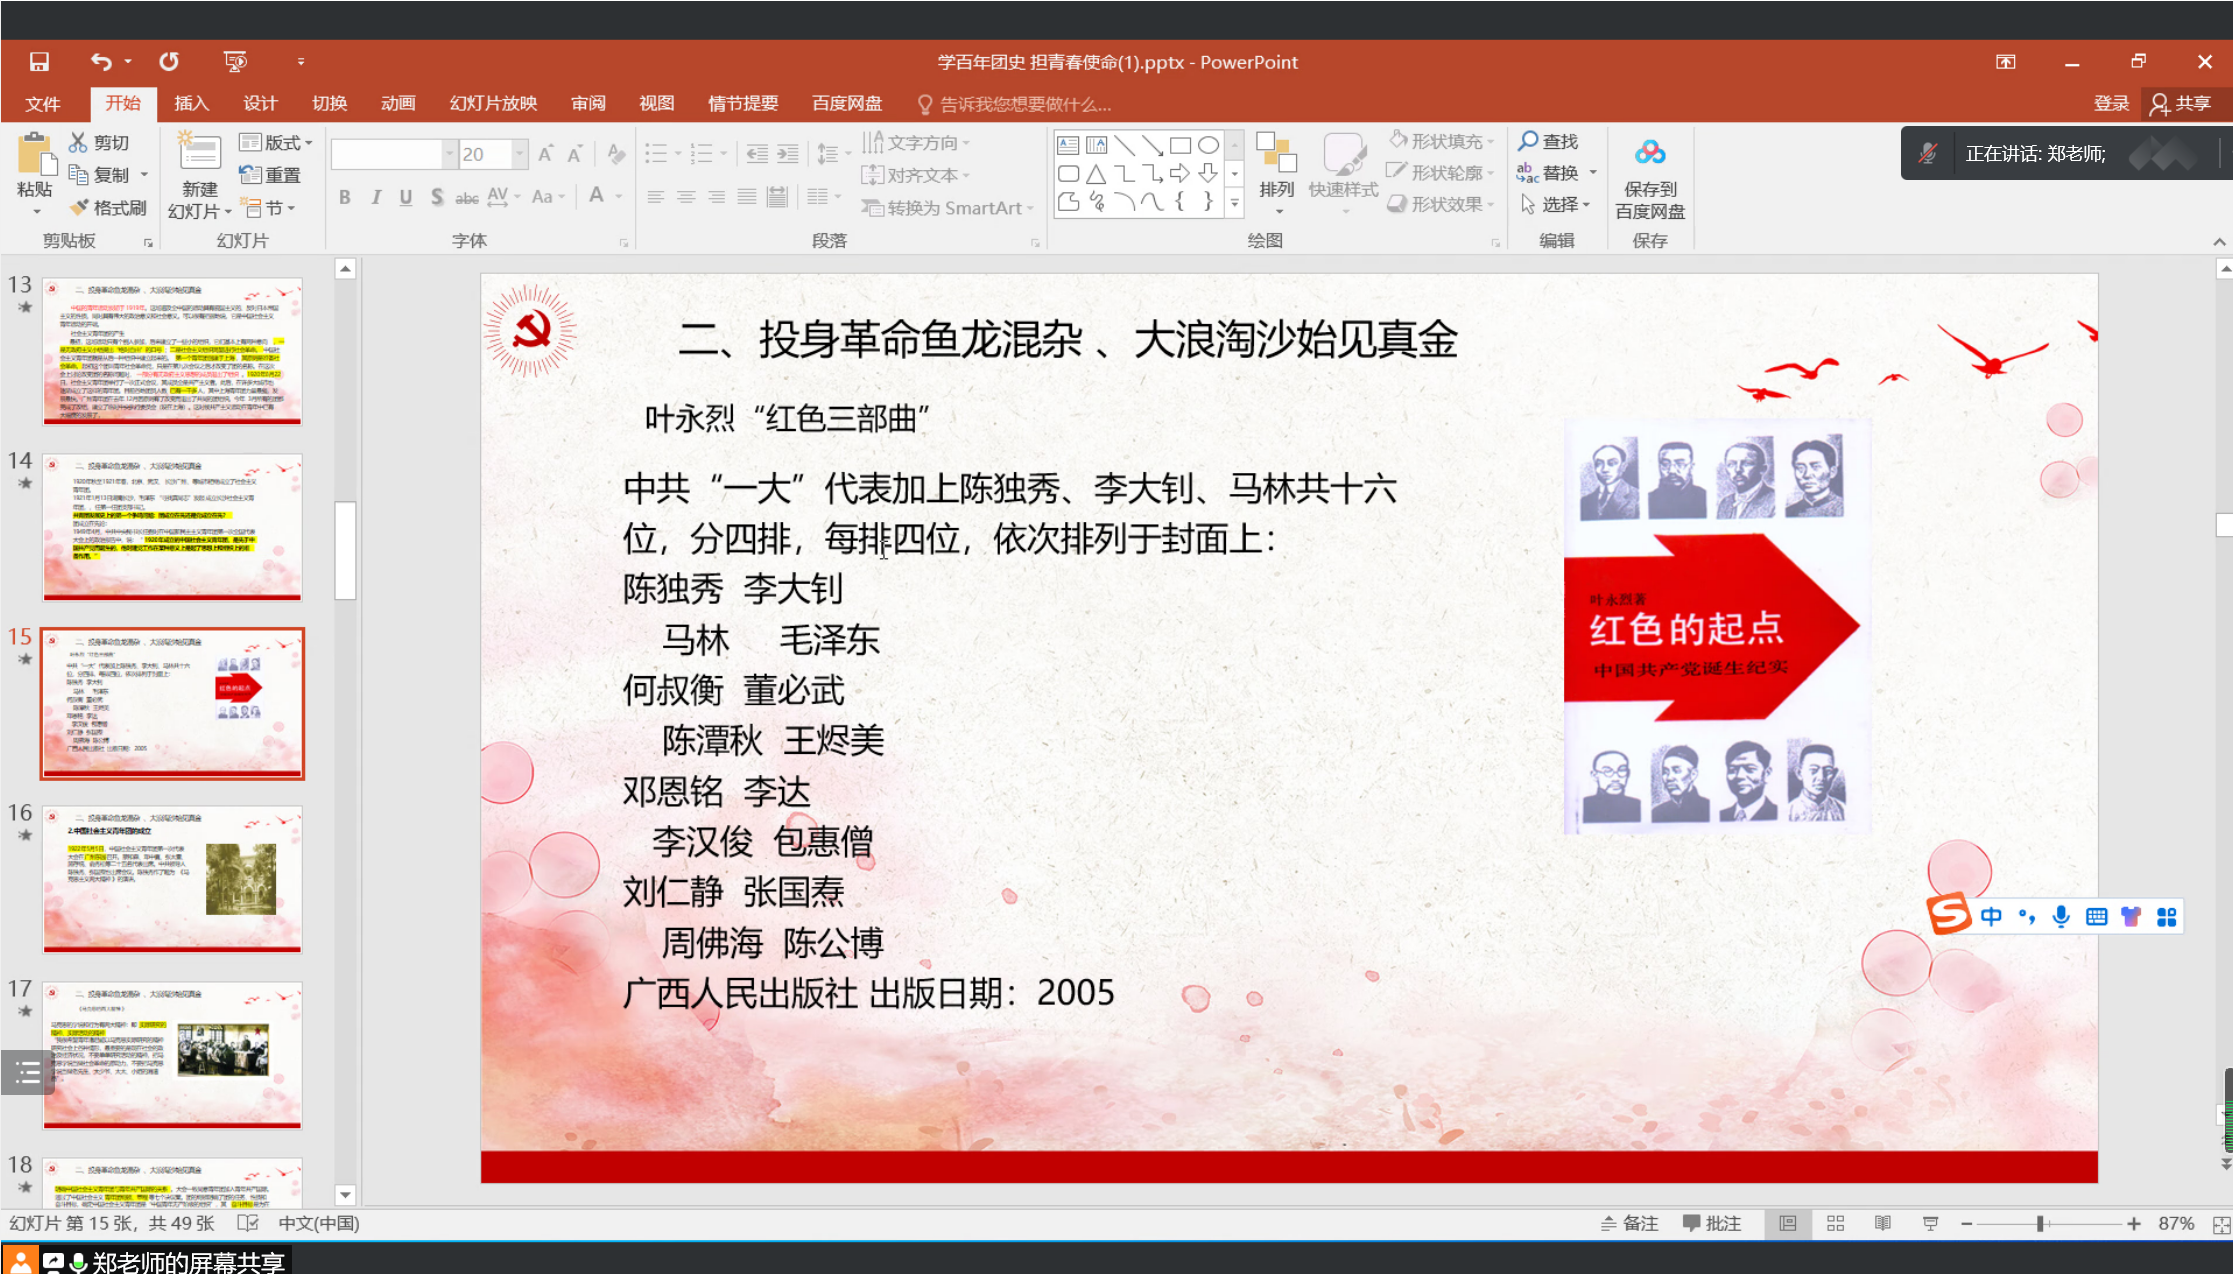Click the Format Painter brush icon

coord(80,208)
